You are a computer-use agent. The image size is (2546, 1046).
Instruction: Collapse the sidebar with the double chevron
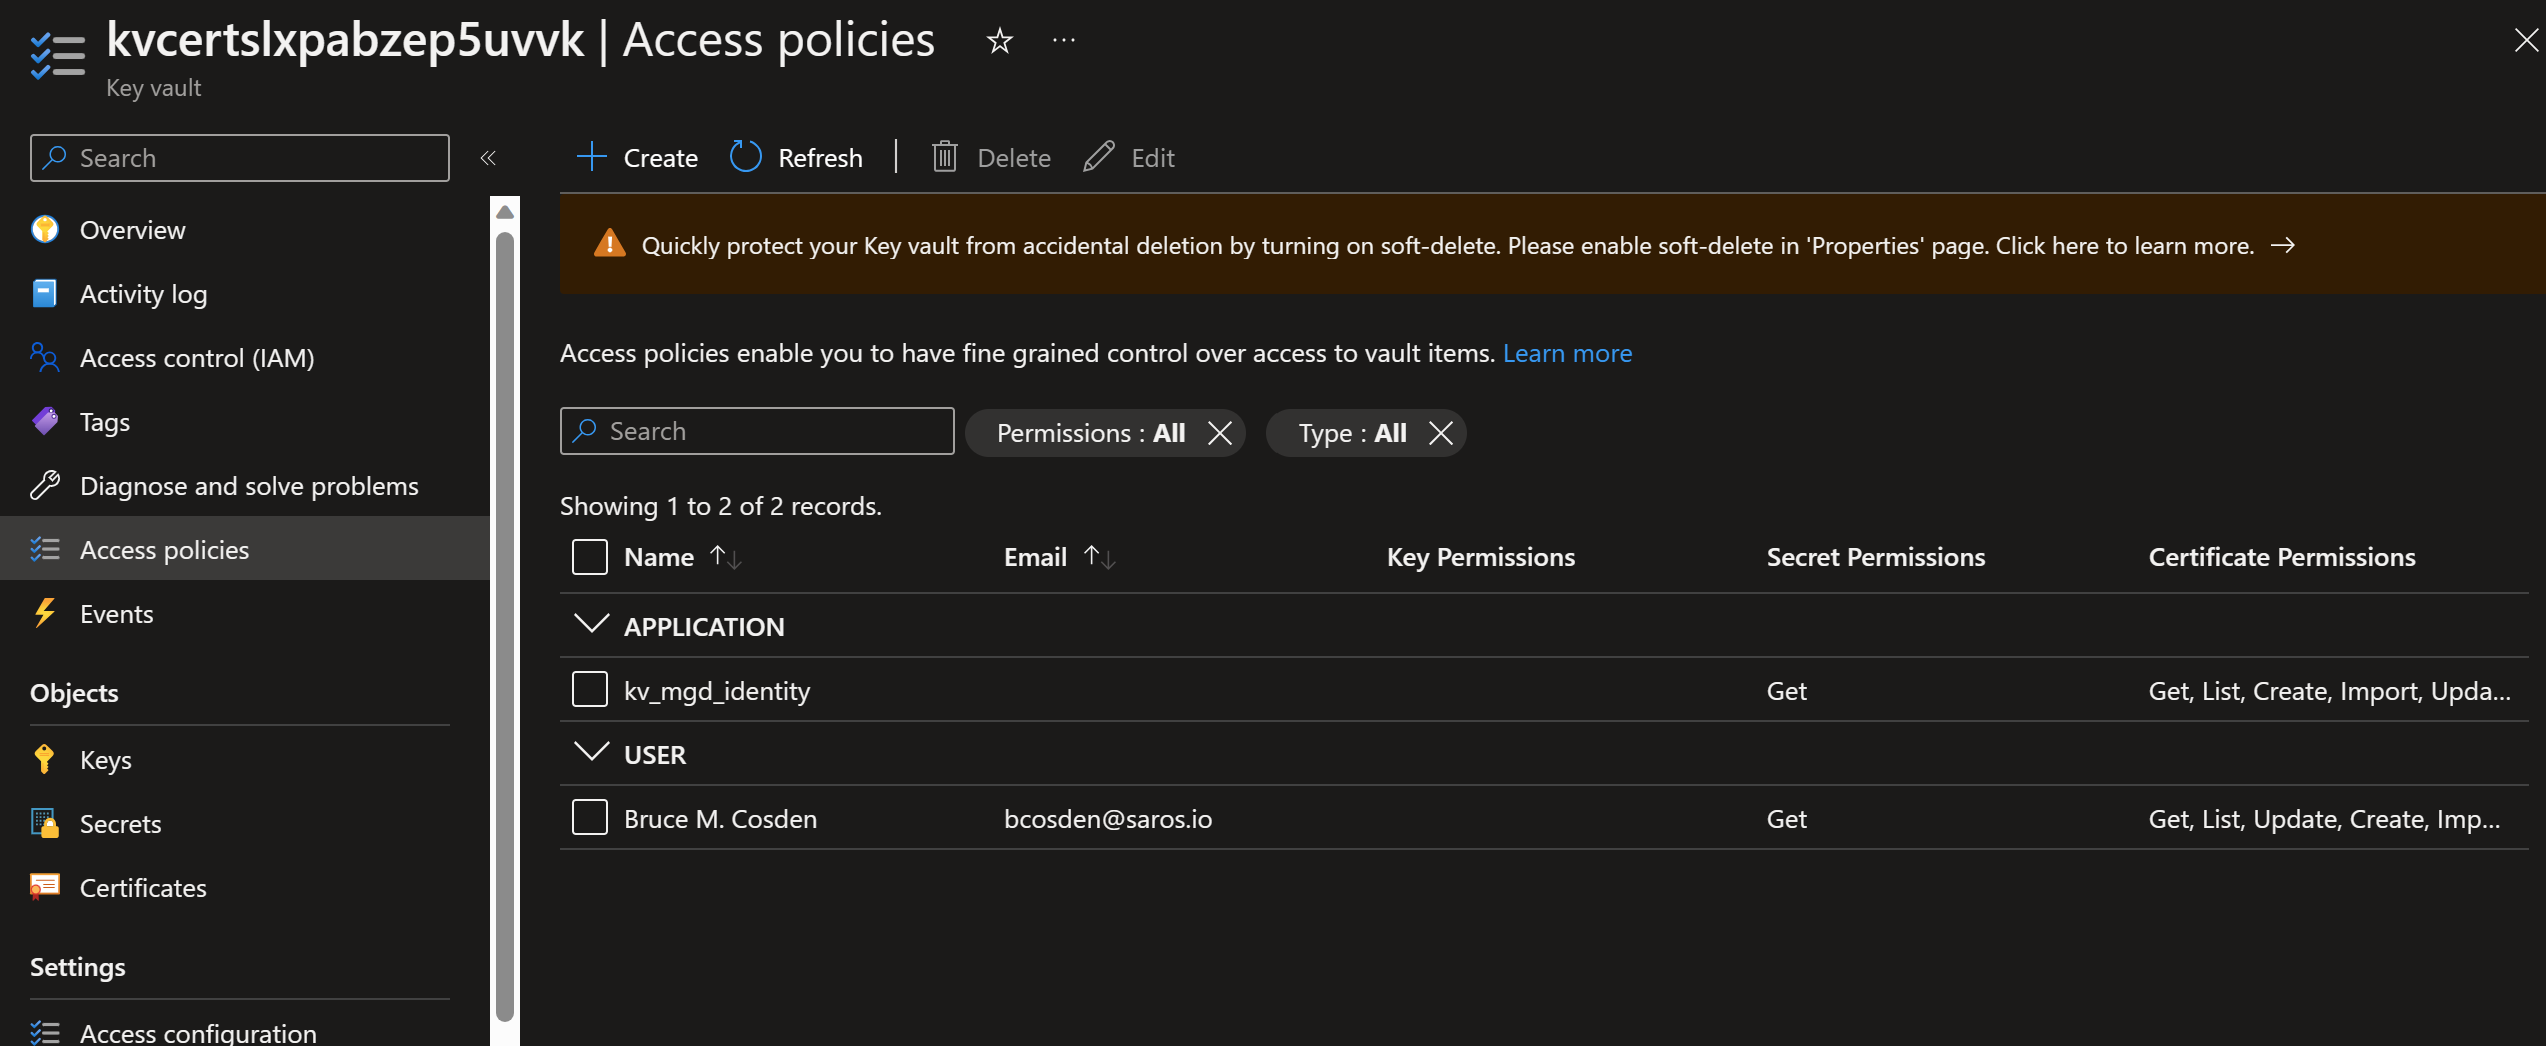click(x=488, y=158)
